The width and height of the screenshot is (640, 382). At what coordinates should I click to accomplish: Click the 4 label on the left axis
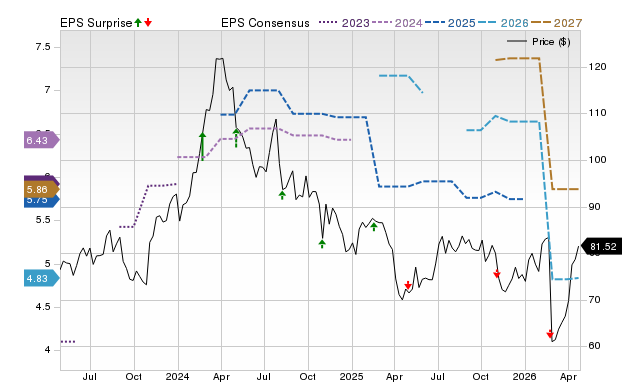(47, 350)
